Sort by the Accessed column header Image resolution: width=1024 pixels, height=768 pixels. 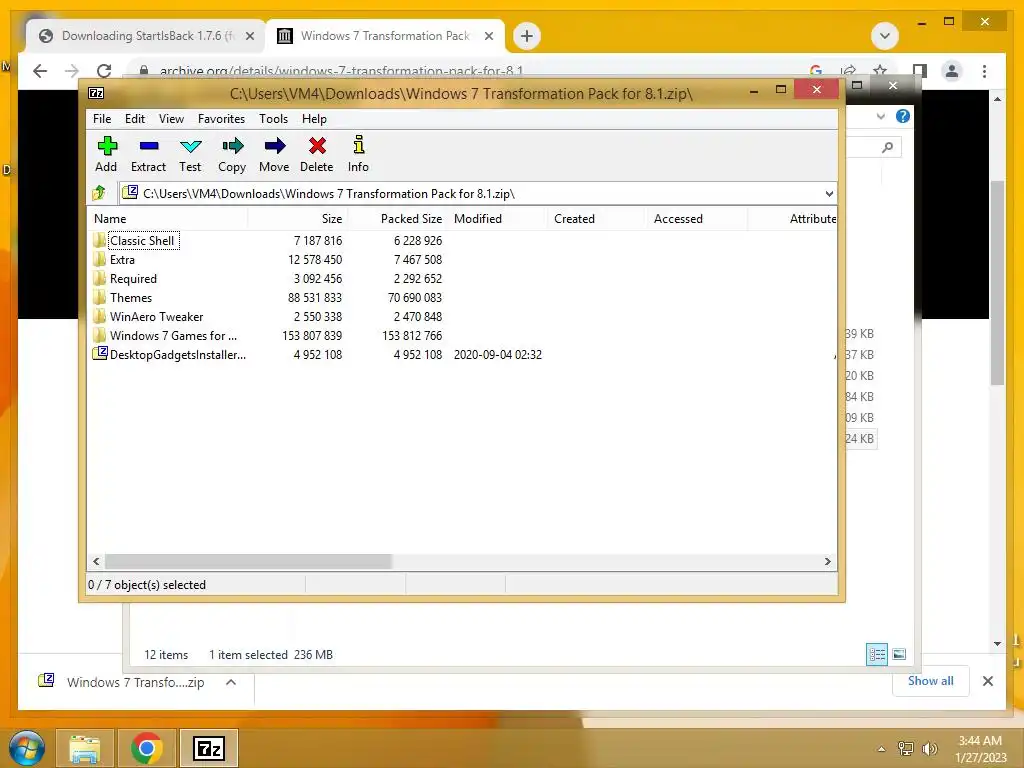696,219
